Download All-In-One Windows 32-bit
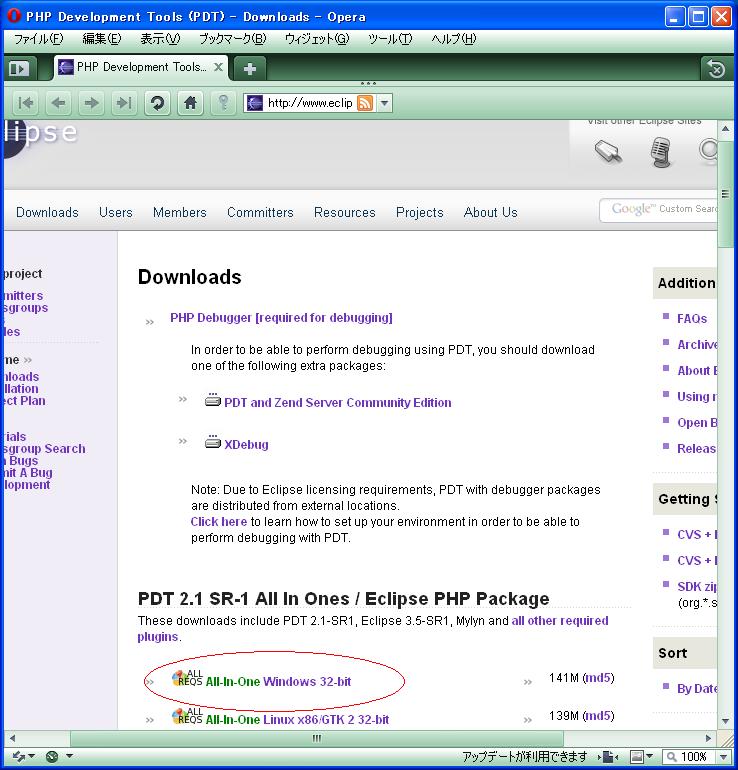Viewport: 738px width, 770px height. click(278, 682)
